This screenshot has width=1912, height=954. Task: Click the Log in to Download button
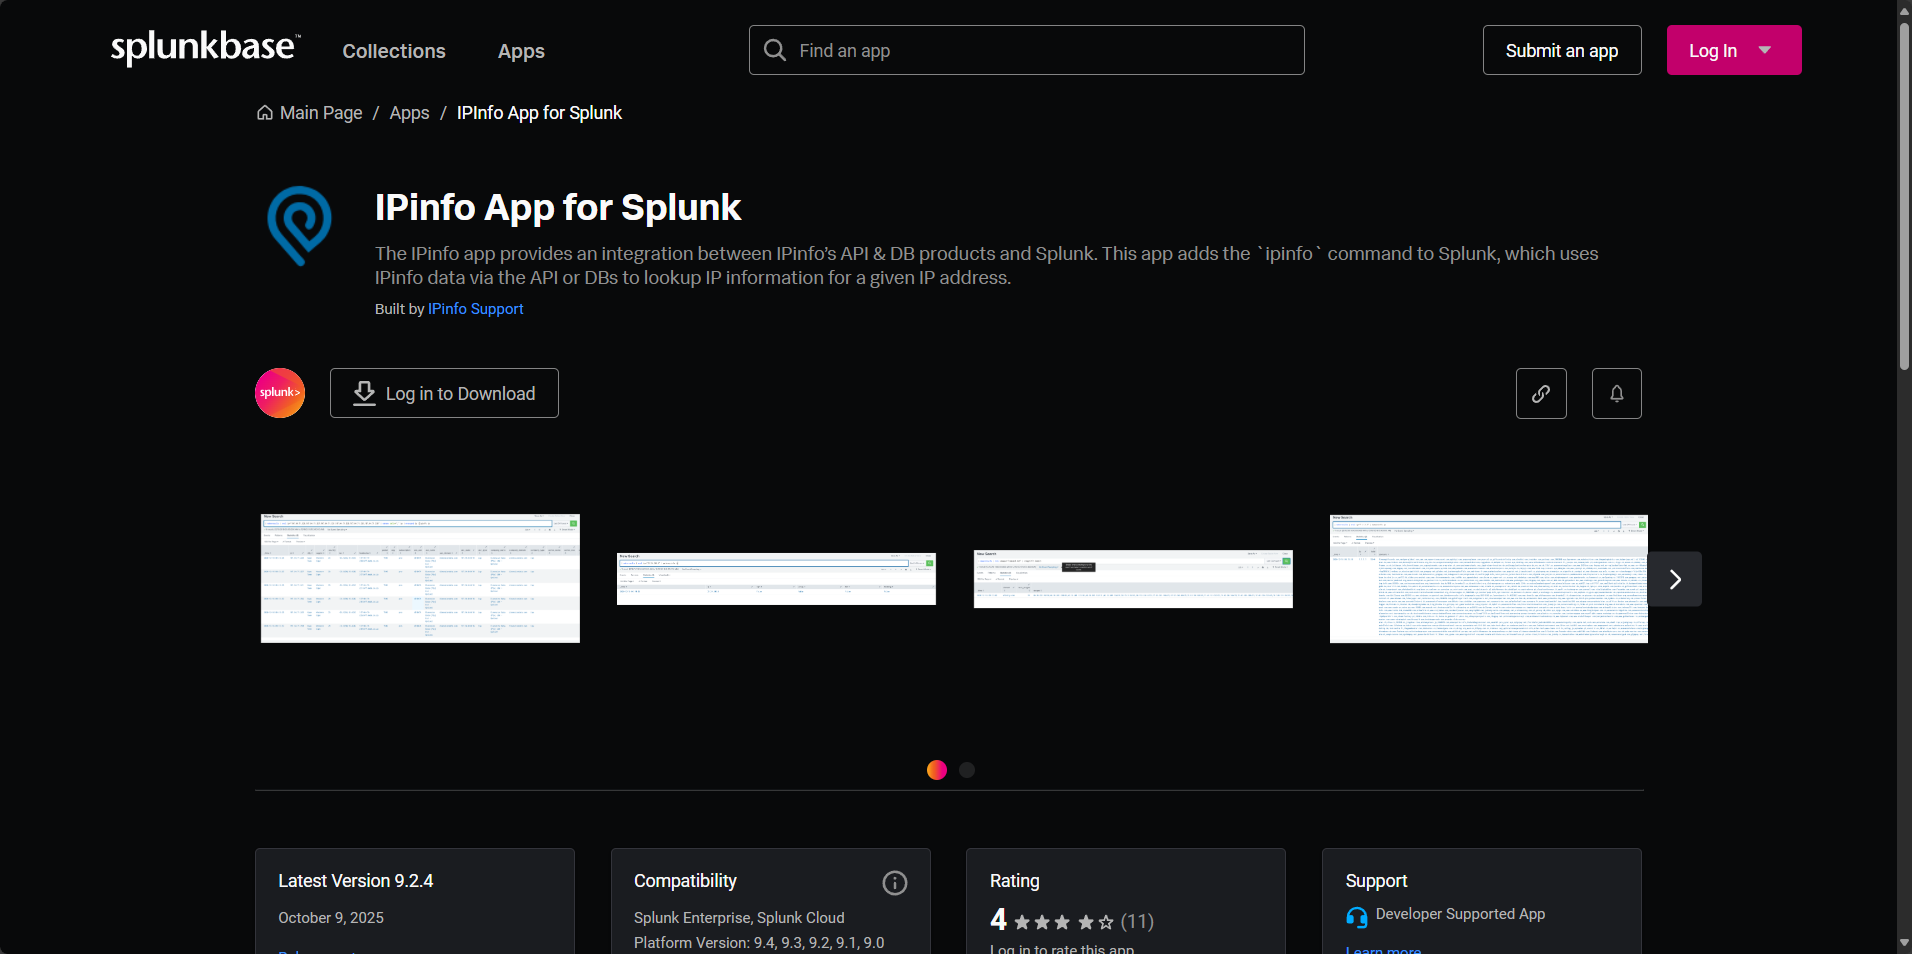443,393
